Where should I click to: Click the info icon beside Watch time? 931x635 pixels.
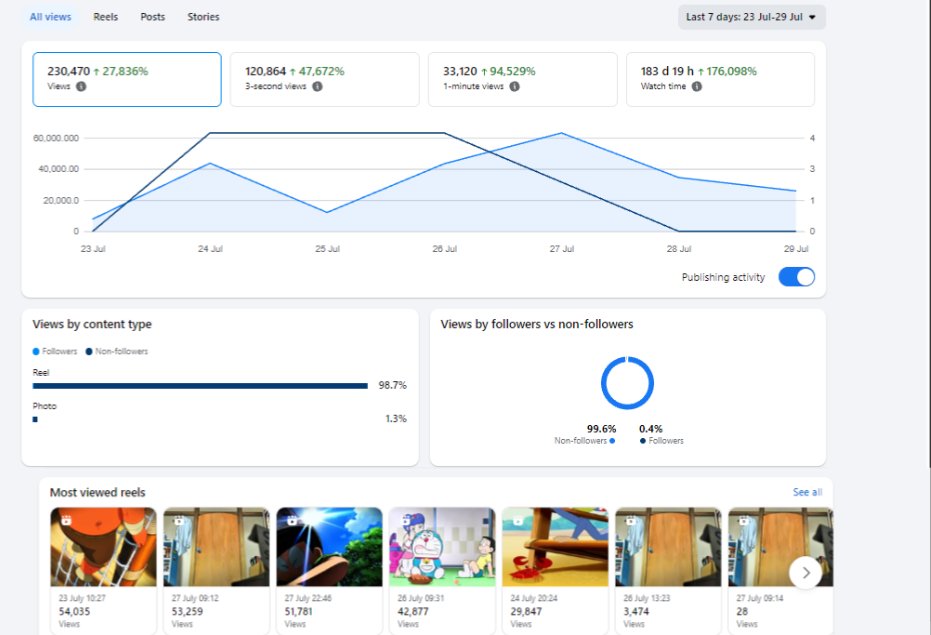click(x=697, y=86)
